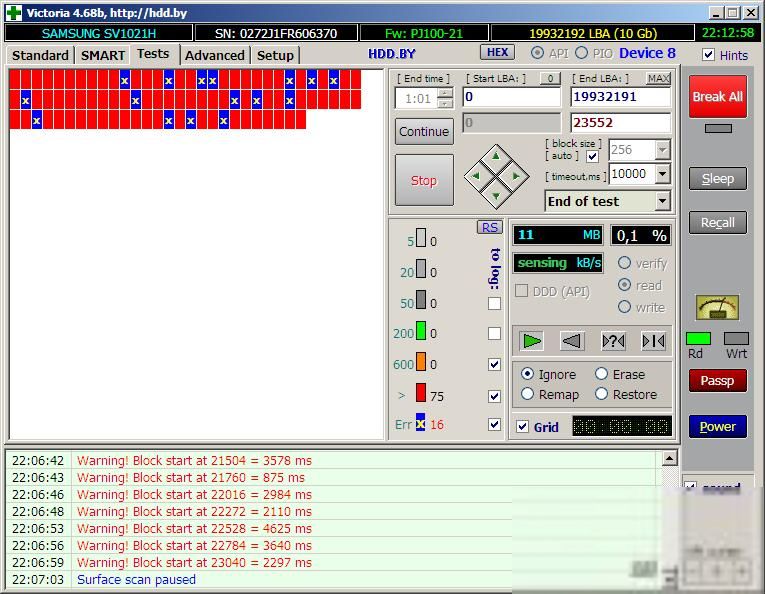Click the End LBA 19932191 field
Viewport: 765px width, 594px height.
pos(621,97)
